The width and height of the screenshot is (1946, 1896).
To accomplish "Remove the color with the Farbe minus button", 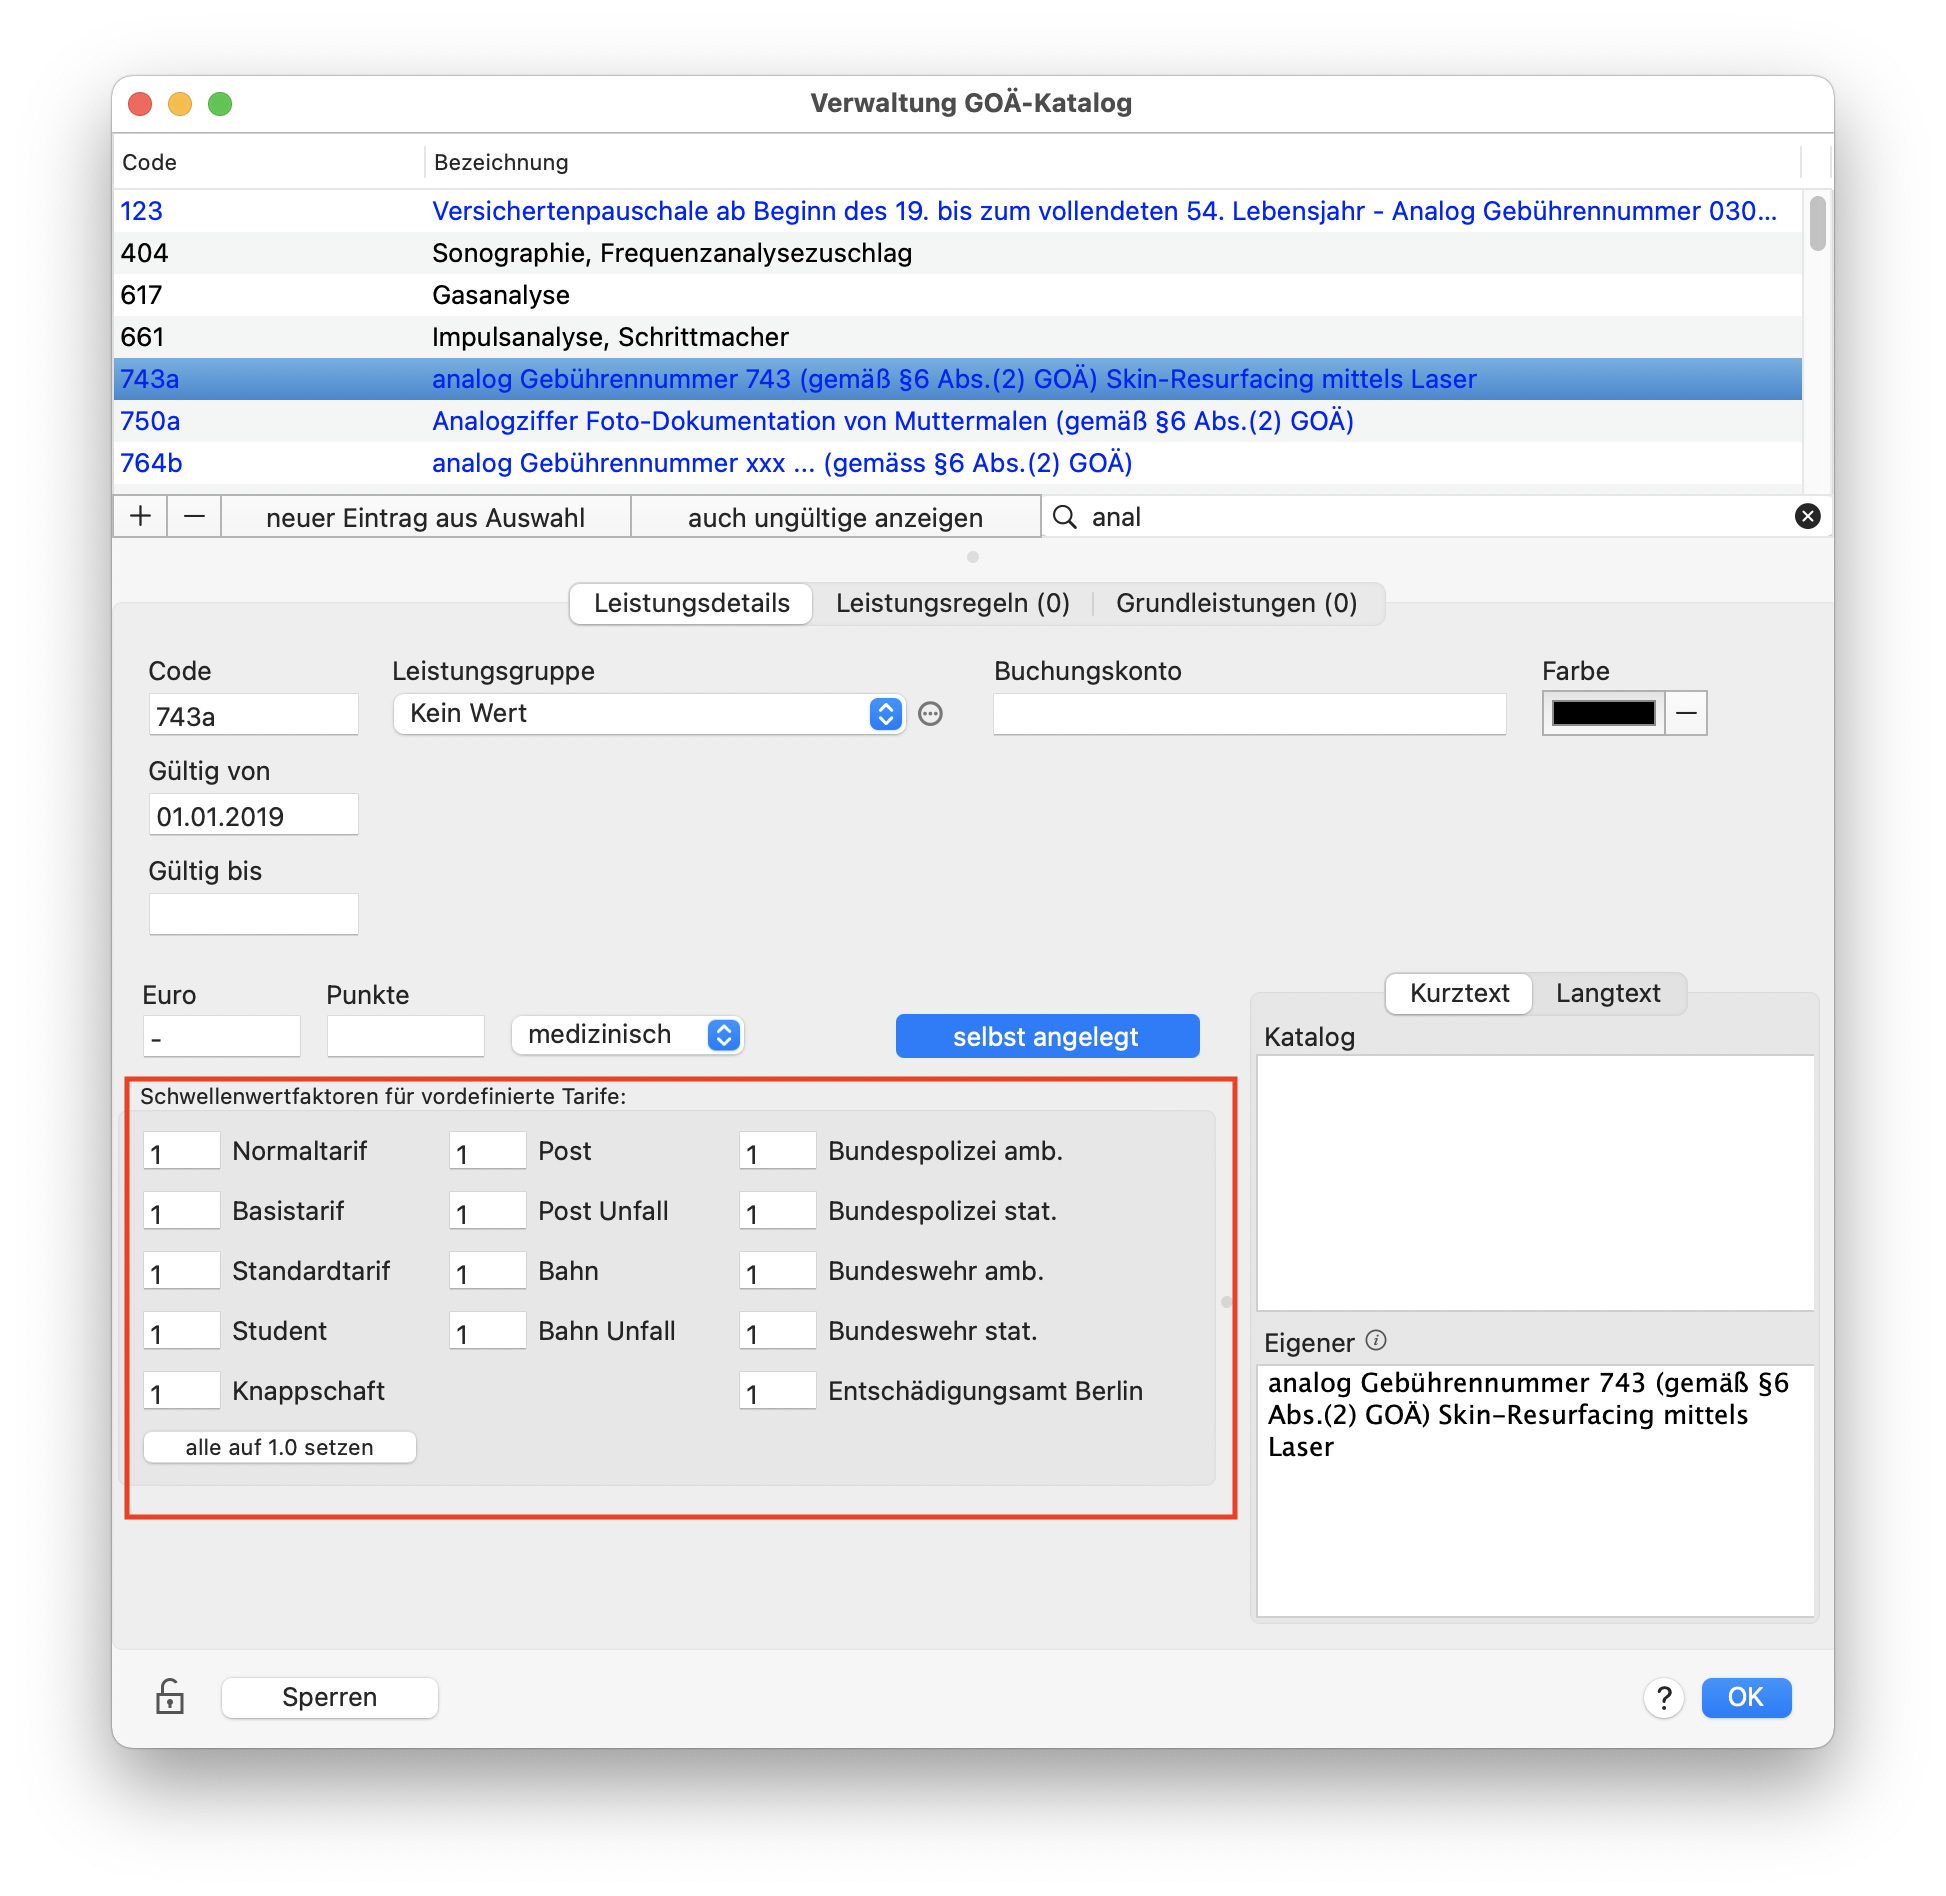I will click(1686, 713).
